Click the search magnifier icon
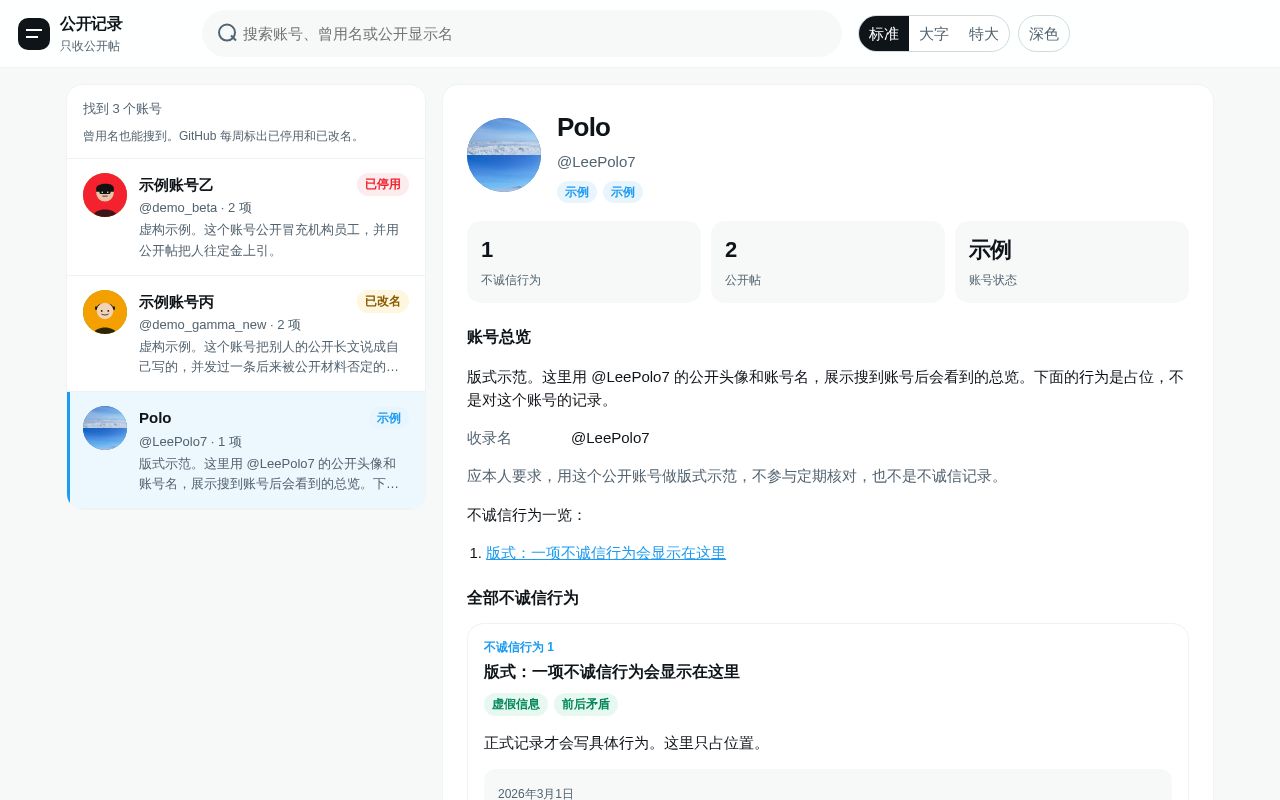1280x800 pixels. point(227,33)
